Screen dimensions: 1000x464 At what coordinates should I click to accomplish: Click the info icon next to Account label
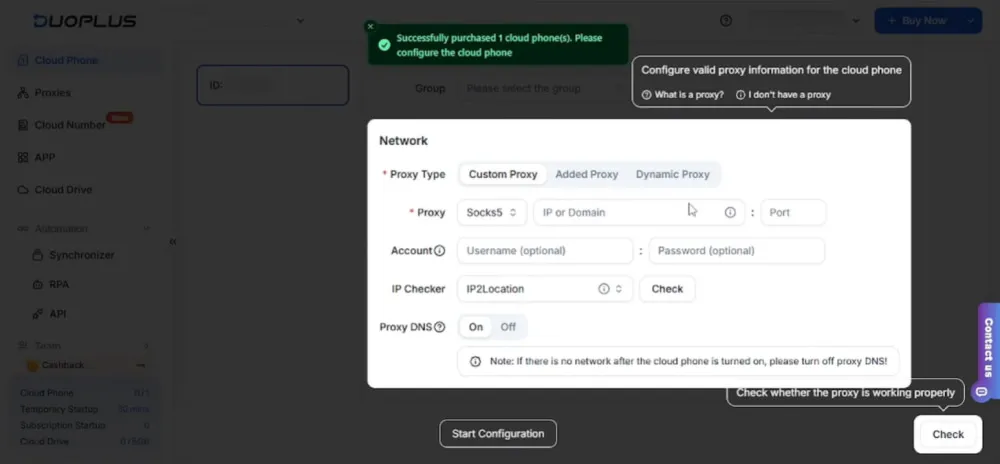point(439,250)
